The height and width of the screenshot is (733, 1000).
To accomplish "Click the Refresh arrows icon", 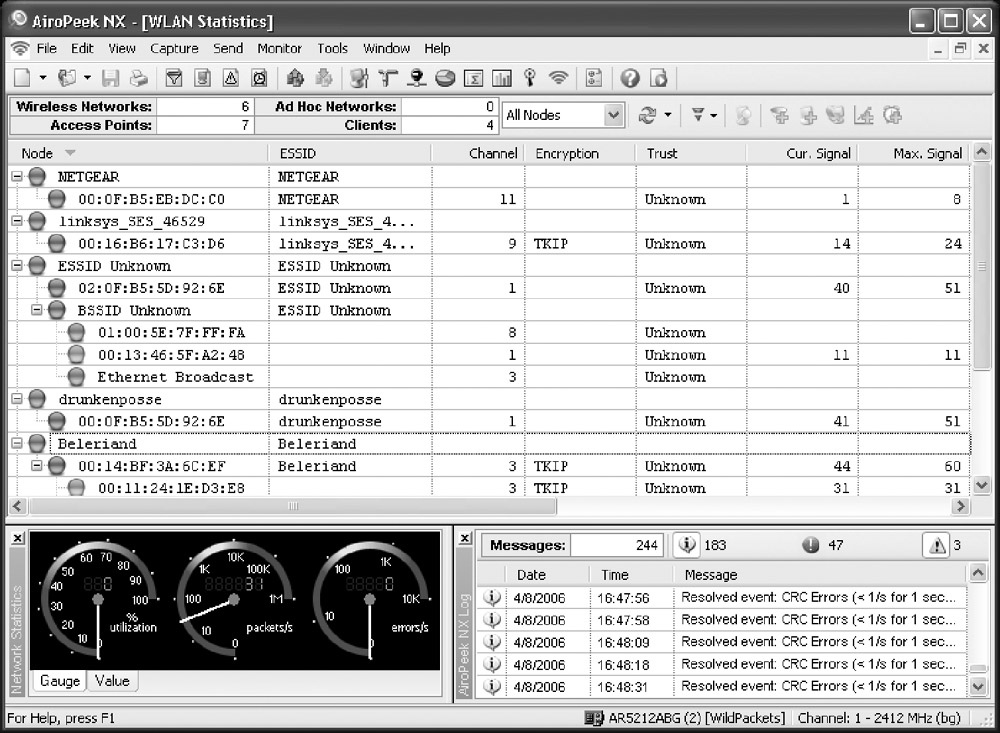I will 647,115.
